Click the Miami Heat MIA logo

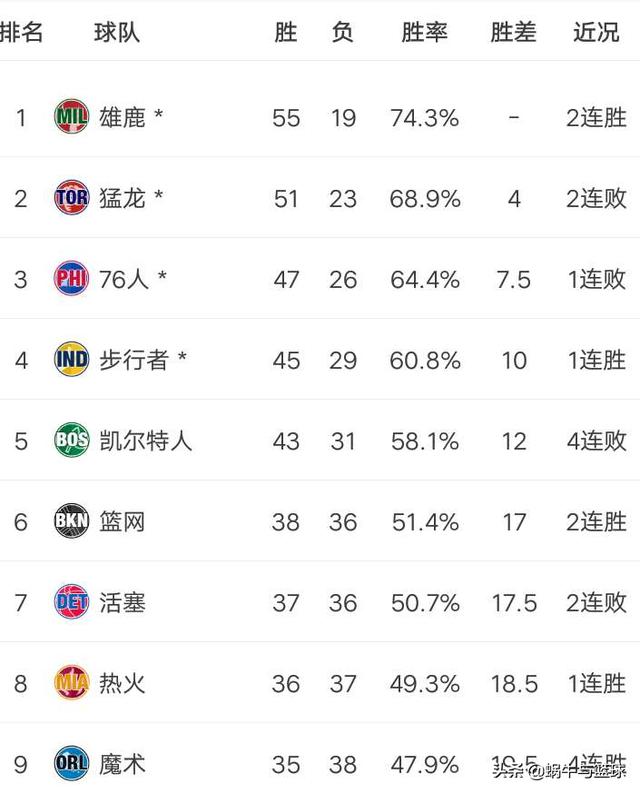point(71,683)
